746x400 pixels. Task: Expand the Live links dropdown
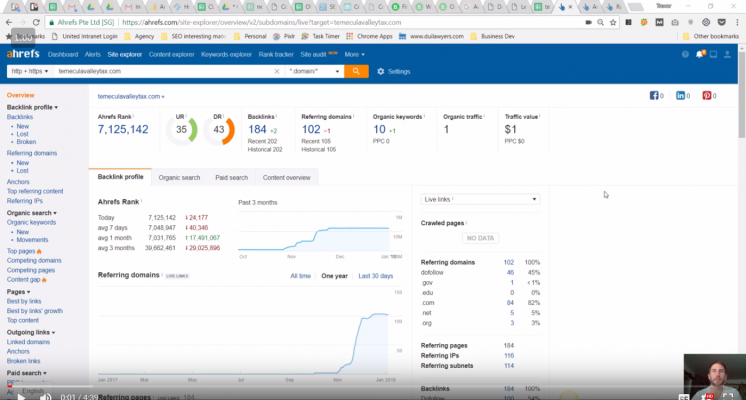480,199
